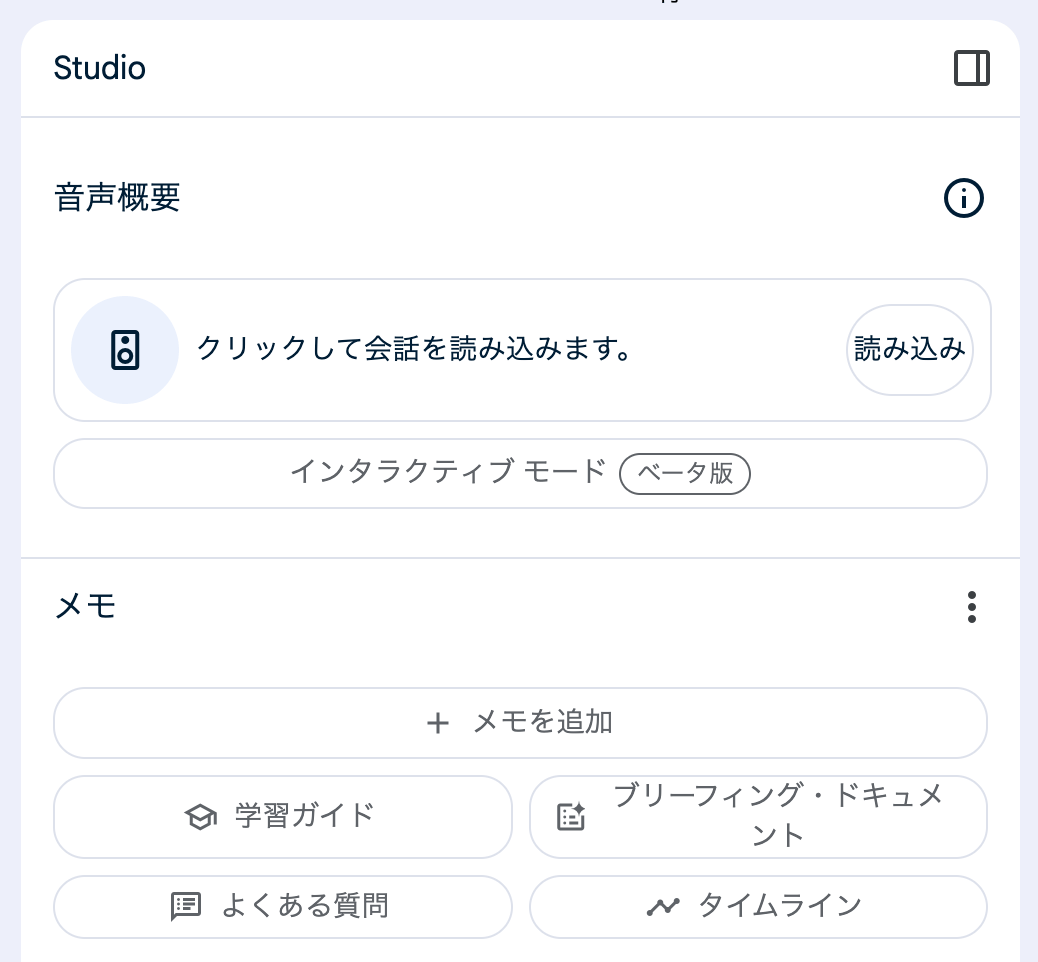
Task: Click the chat bubble icon for よくある質問
Action: tap(186, 907)
